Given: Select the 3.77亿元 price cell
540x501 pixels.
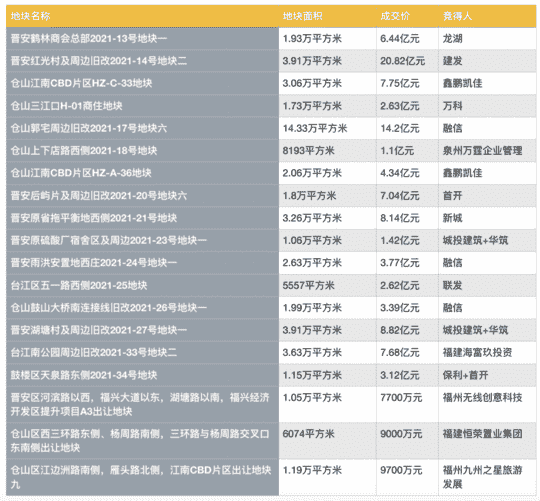Looking at the screenshot, I should (x=407, y=263).
